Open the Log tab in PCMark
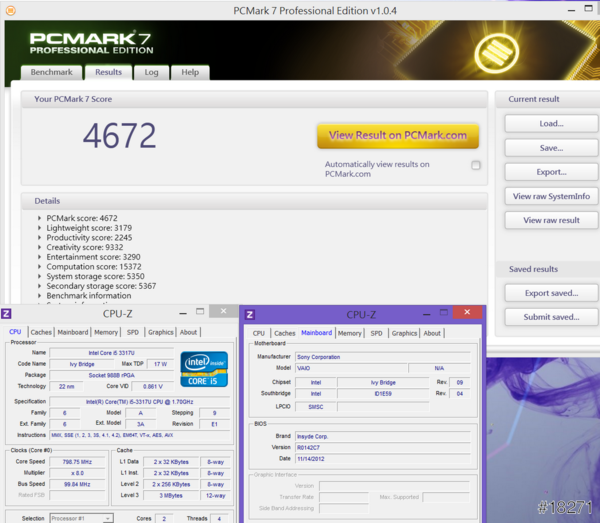 pos(151,72)
